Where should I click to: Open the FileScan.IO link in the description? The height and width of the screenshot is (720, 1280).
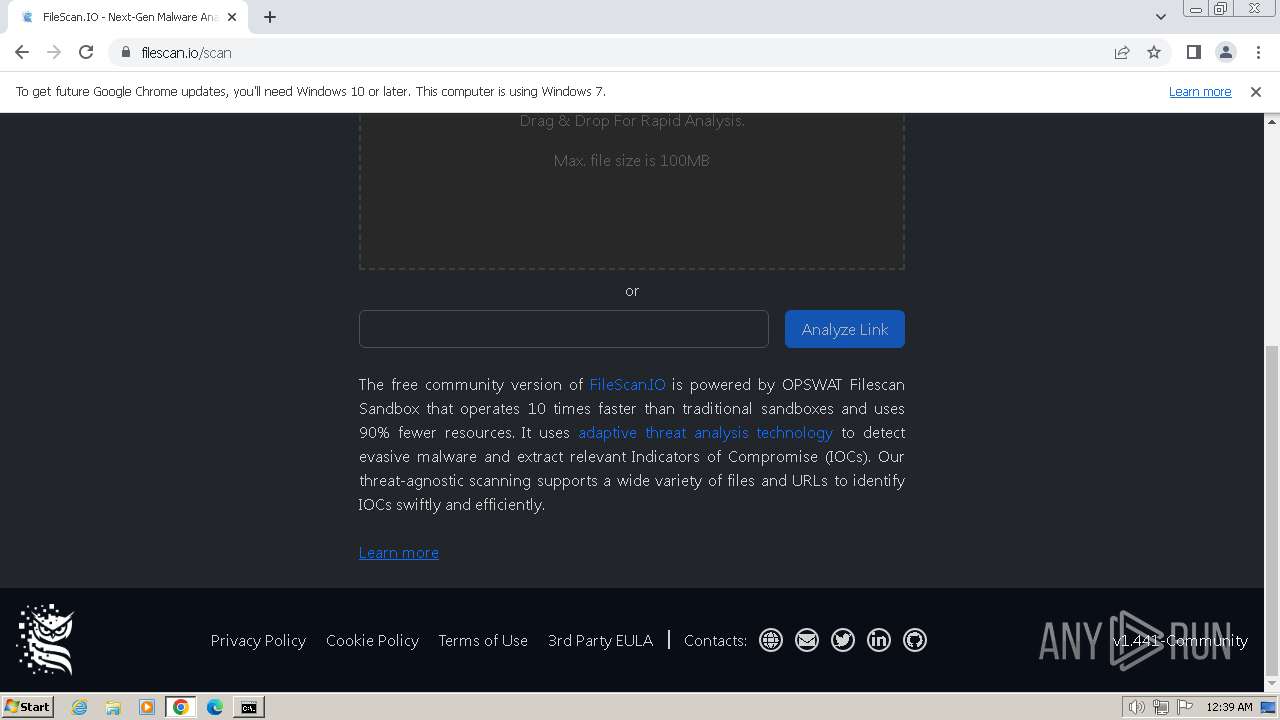tap(627, 384)
